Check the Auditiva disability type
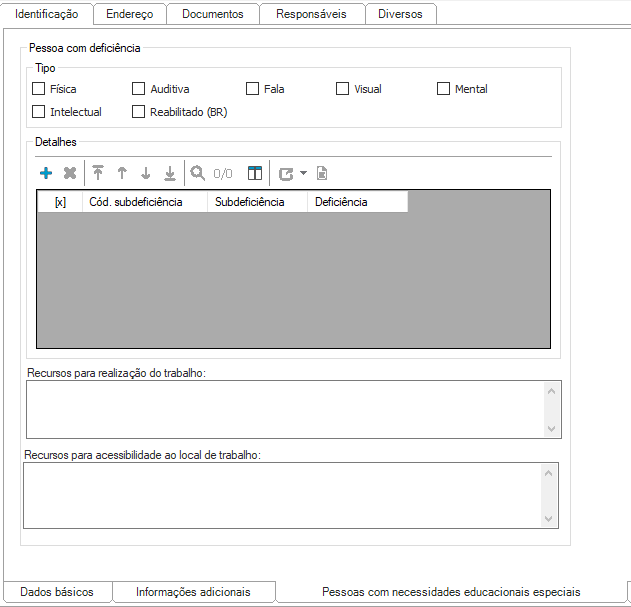 (139, 89)
